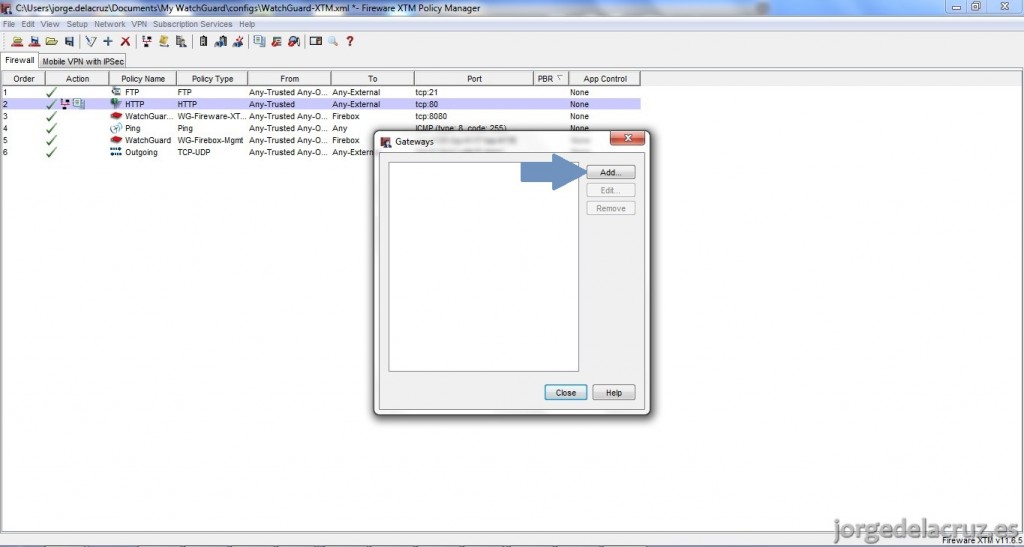Sort by the Action column header
The height and width of the screenshot is (547, 1024).
click(x=77, y=78)
